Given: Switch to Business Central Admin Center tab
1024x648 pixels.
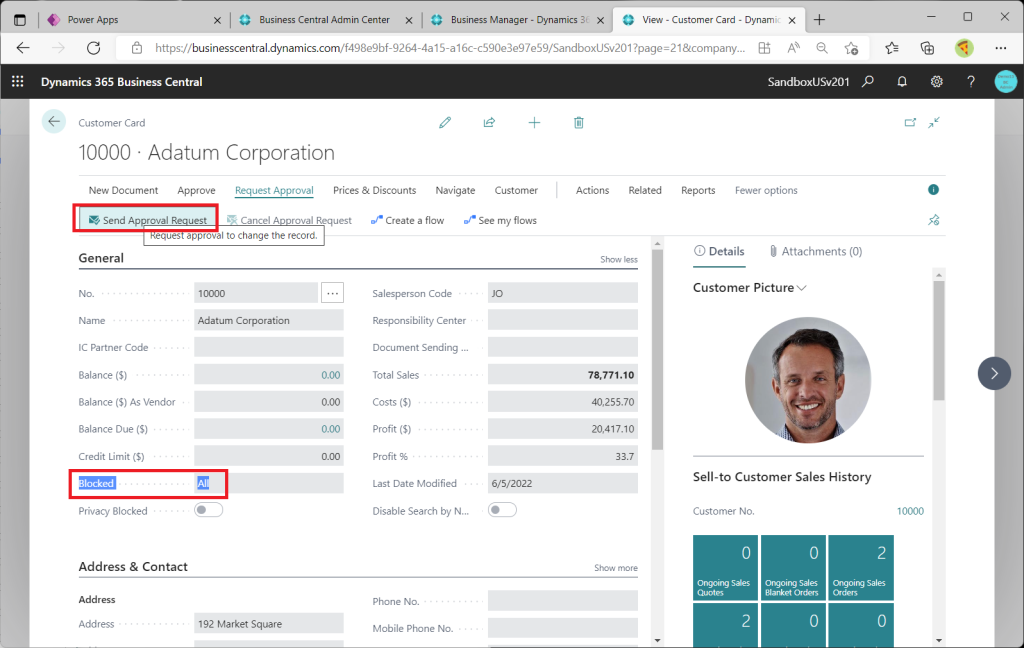Looking at the screenshot, I should pos(324,20).
